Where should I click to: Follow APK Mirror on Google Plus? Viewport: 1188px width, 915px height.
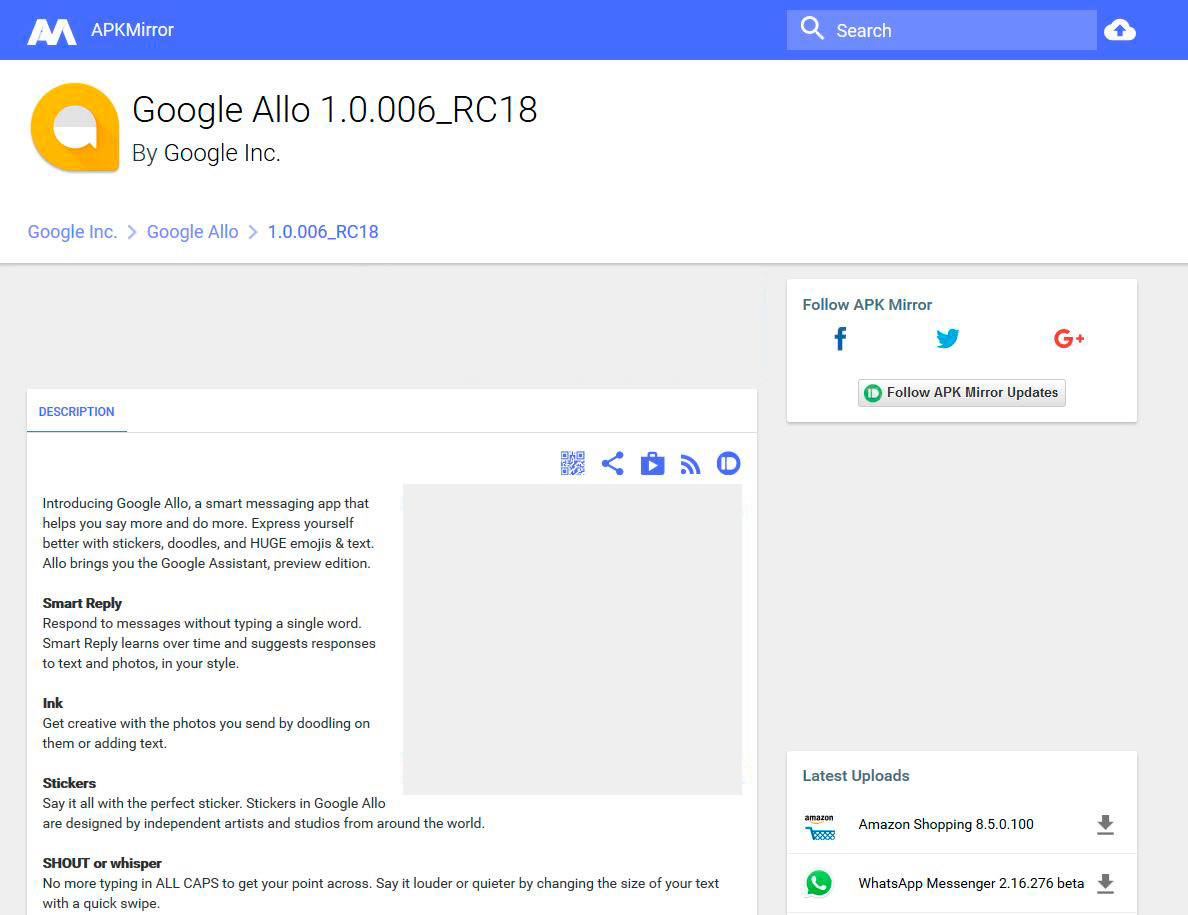click(x=1068, y=338)
